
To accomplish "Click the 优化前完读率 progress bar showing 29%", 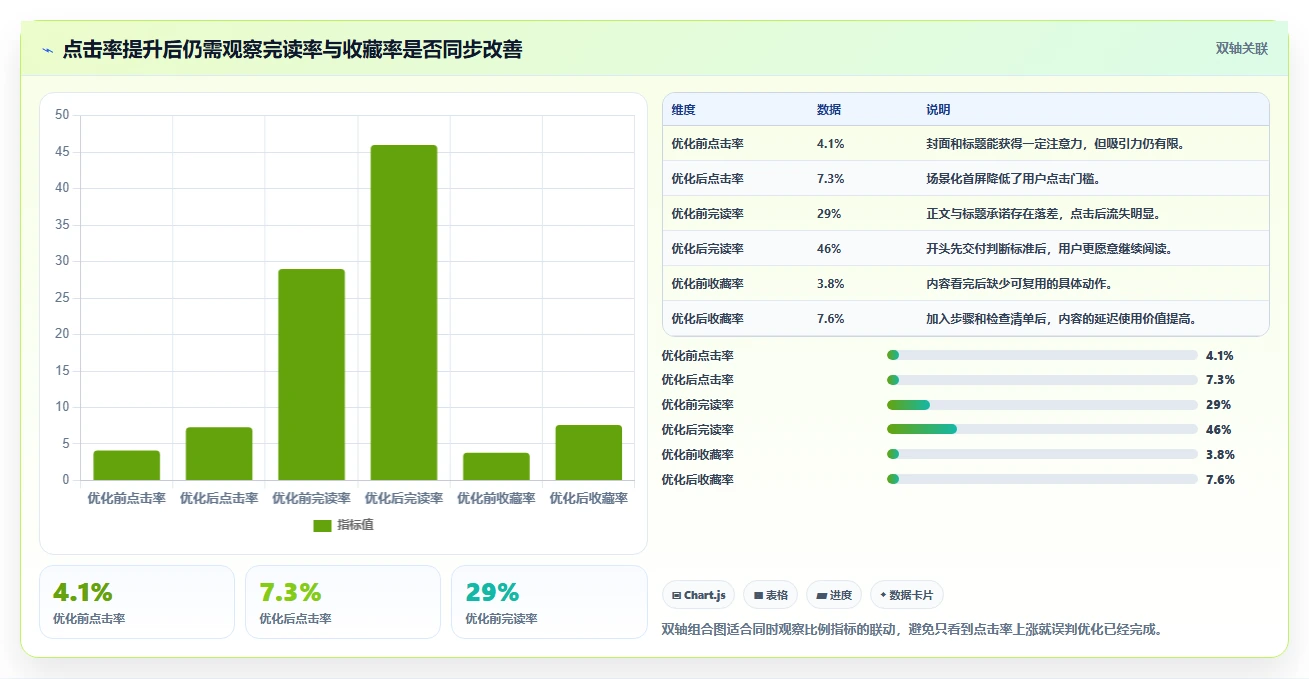I will tap(1042, 405).
